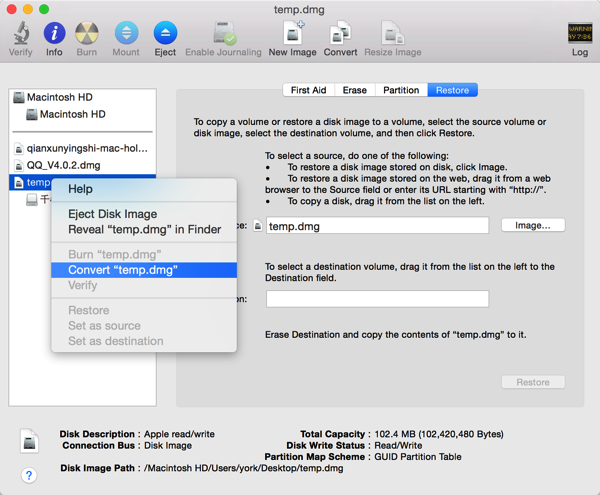Click the disk image icon beside Source field
Image resolution: width=600 pixels, height=495 pixels.
pyautogui.click(x=258, y=226)
